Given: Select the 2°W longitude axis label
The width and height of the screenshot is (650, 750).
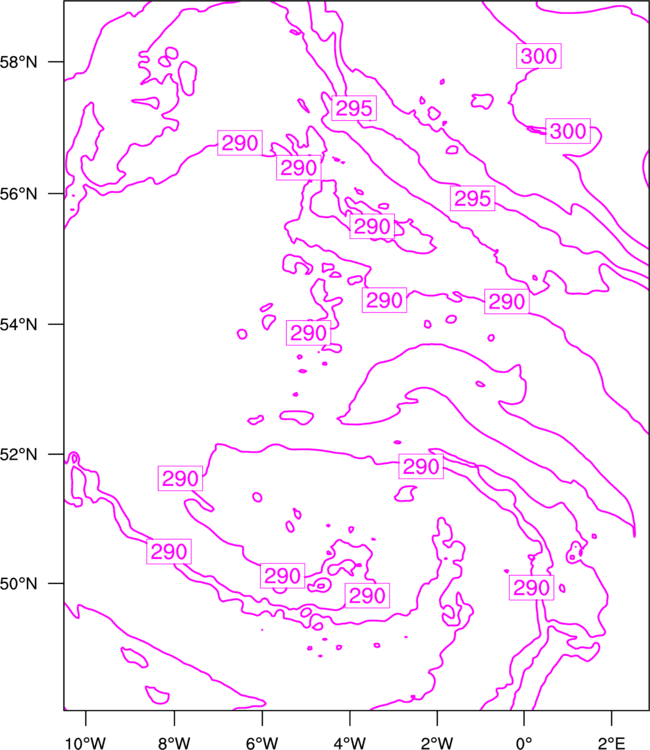Looking at the screenshot, I should (437, 742).
